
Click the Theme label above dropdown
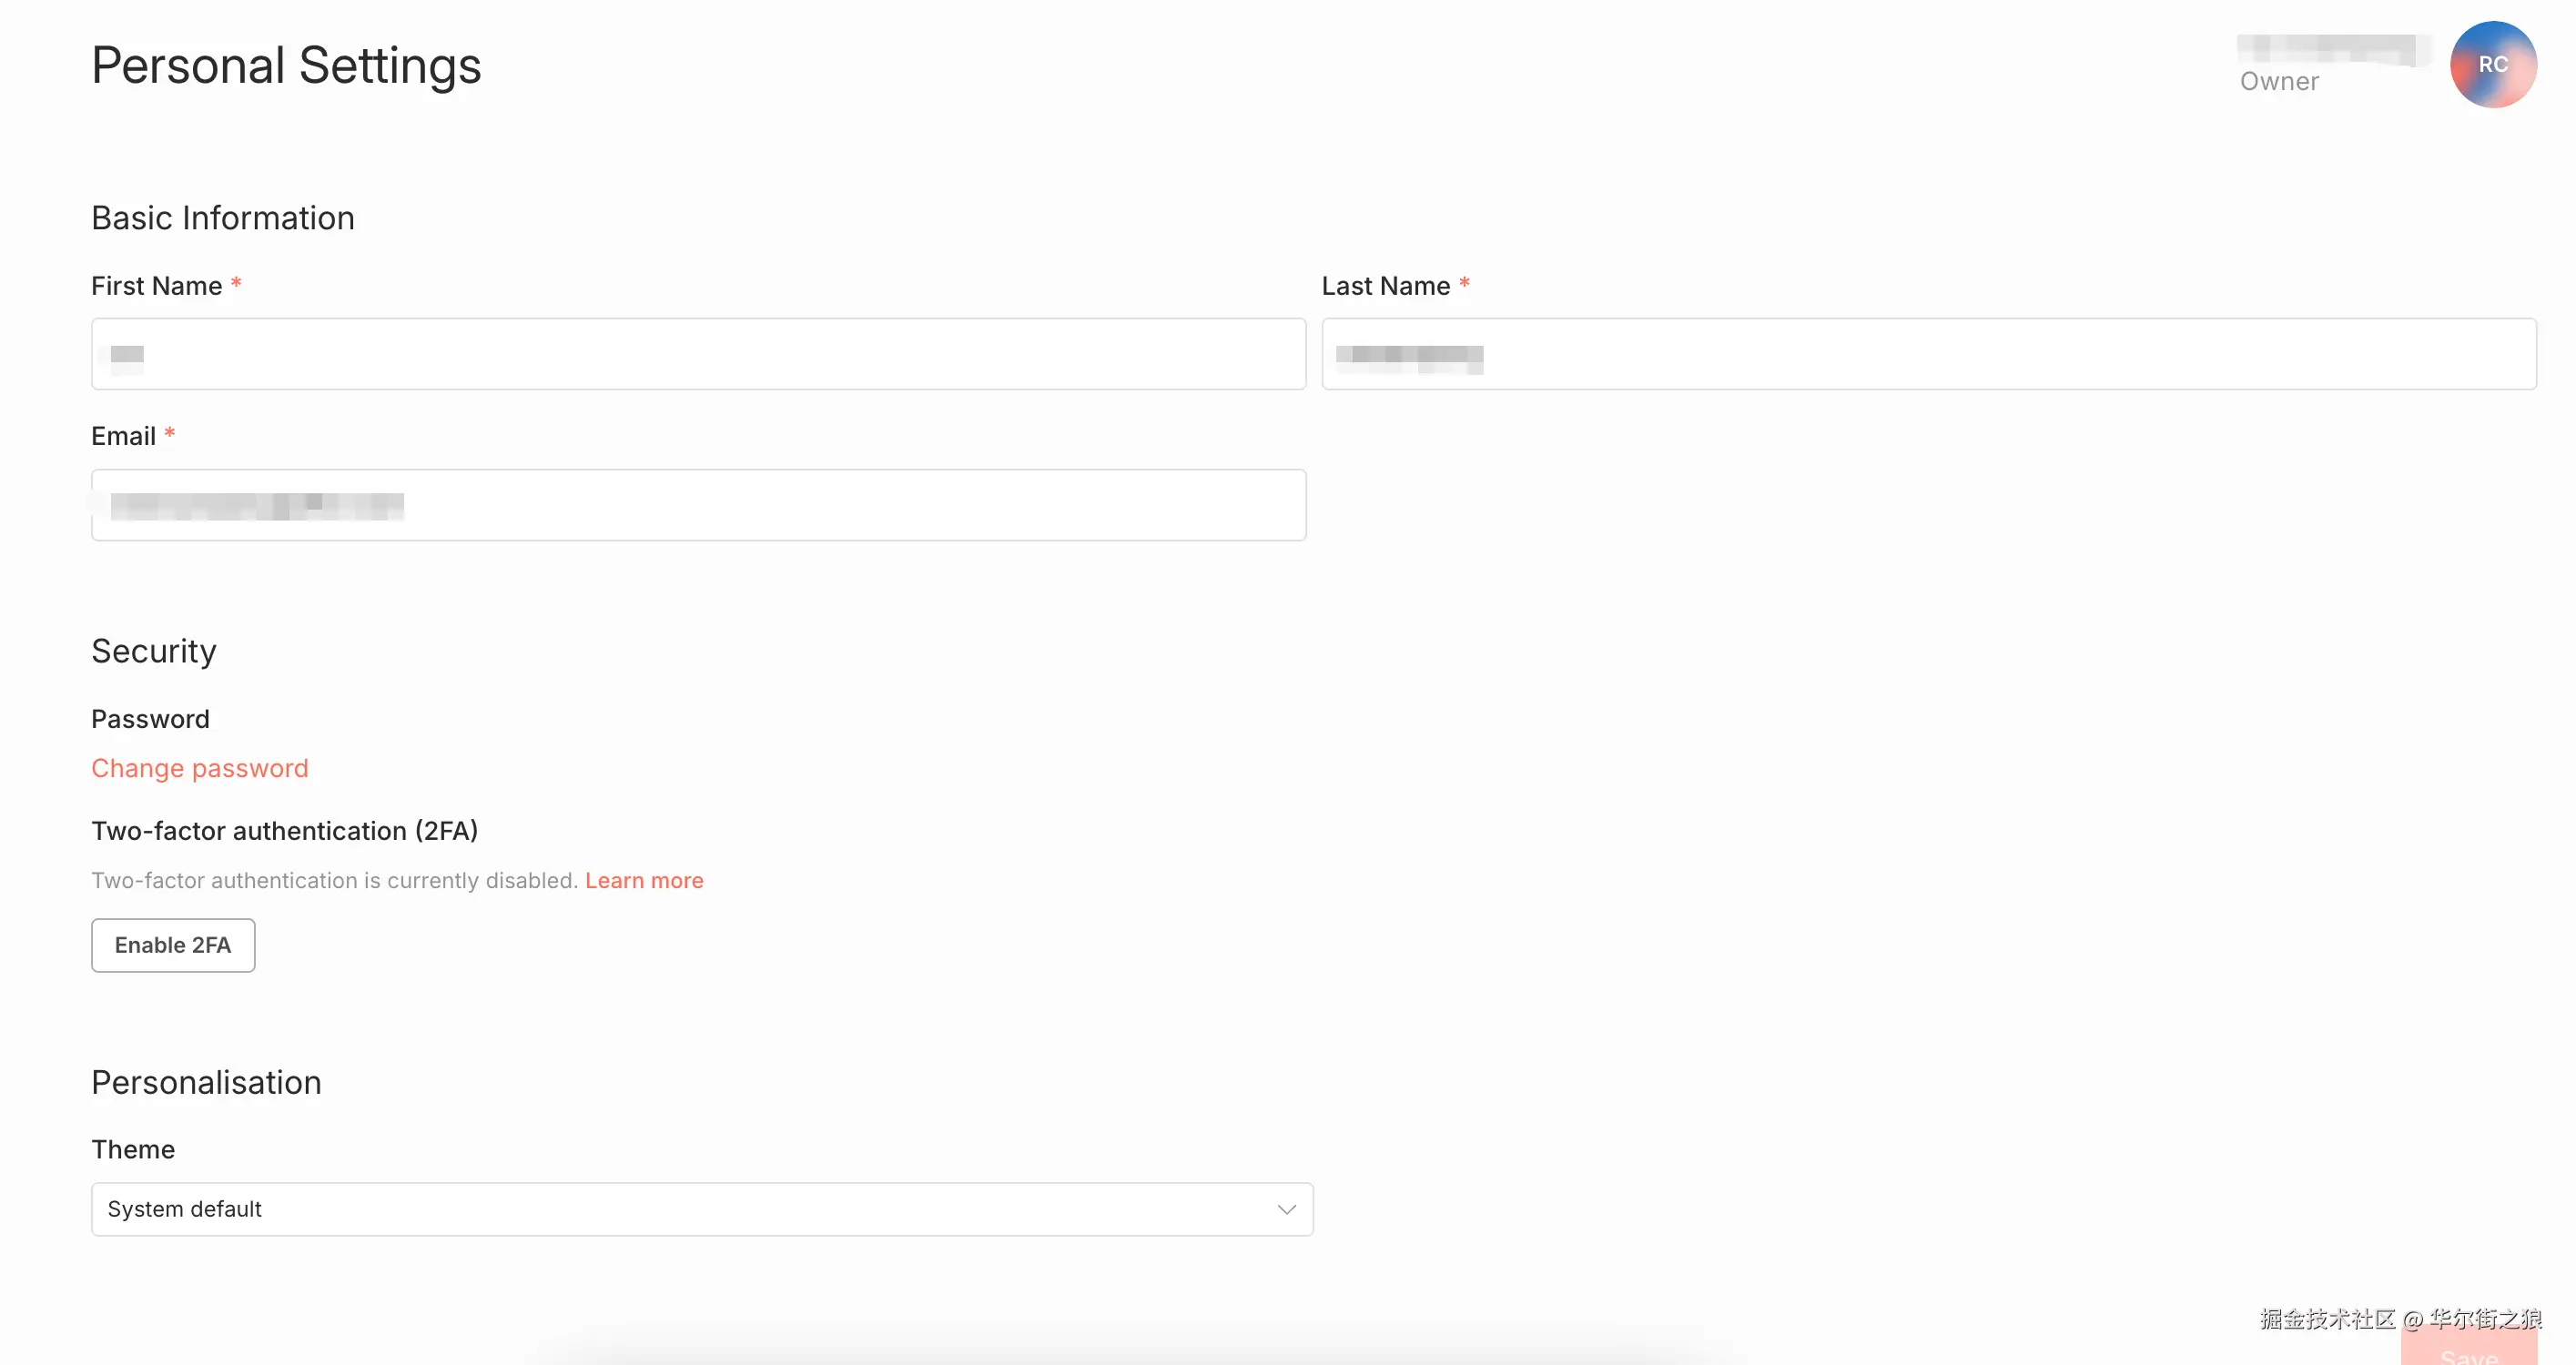(133, 1149)
